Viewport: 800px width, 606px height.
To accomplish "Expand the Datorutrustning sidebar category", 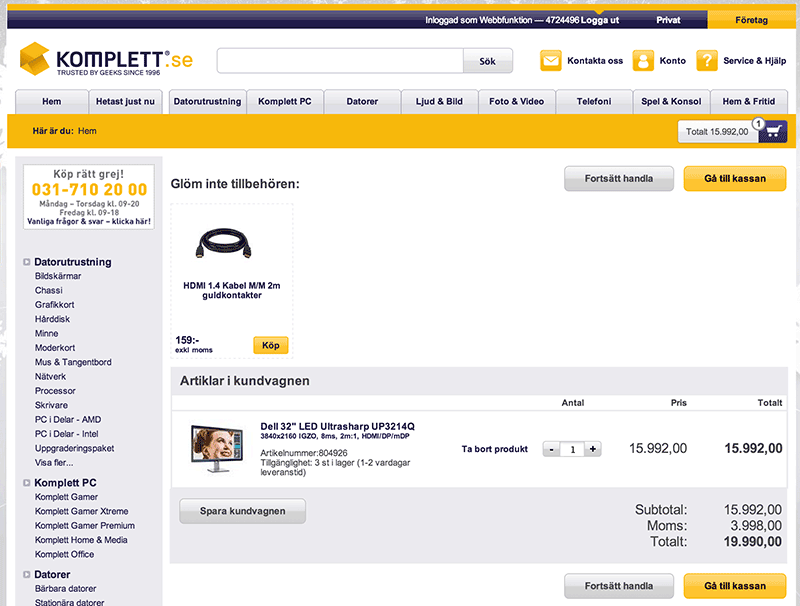I will 26,262.
